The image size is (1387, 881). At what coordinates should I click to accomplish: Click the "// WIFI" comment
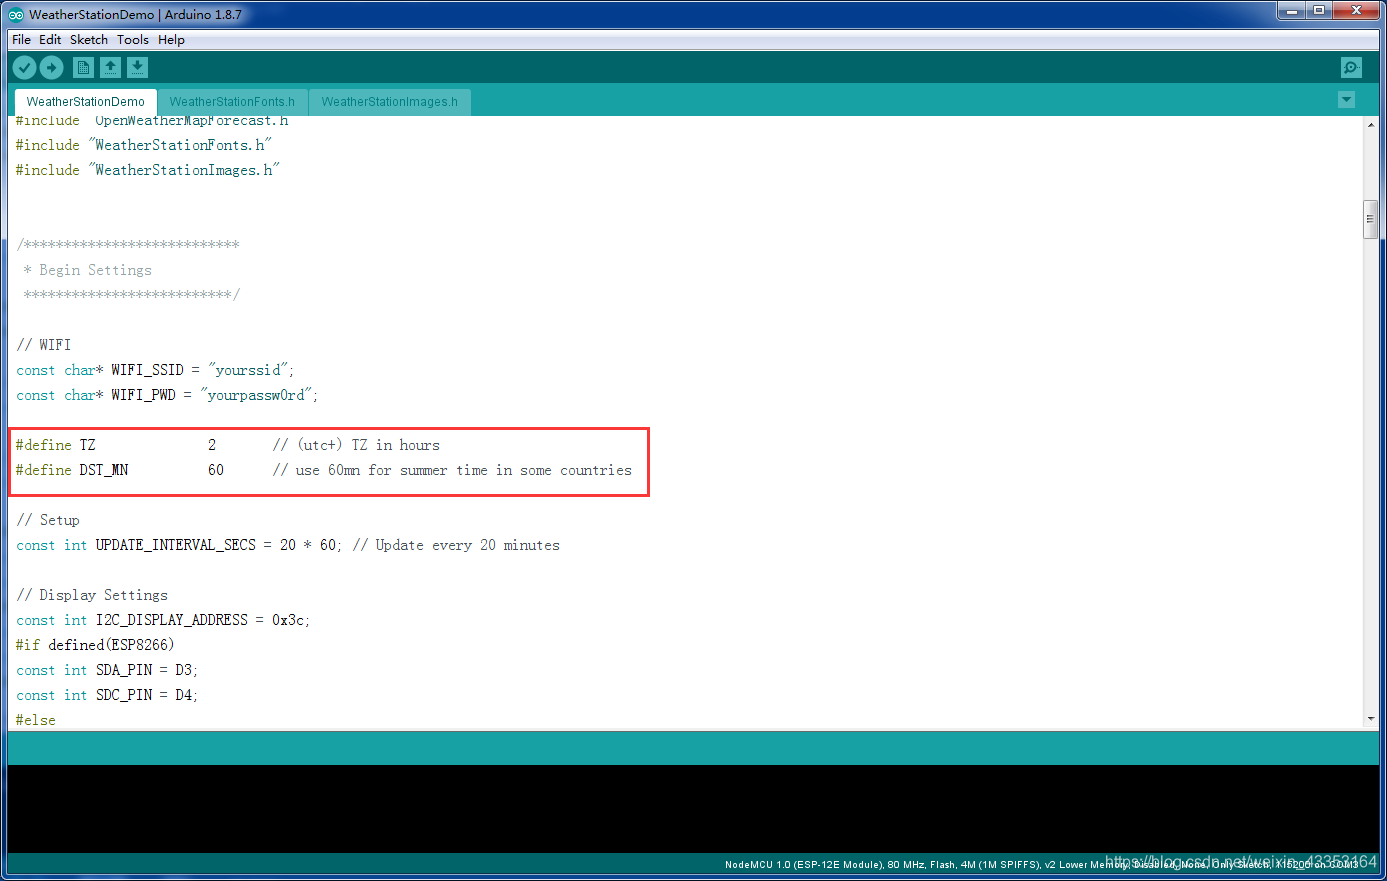coord(44,345)
